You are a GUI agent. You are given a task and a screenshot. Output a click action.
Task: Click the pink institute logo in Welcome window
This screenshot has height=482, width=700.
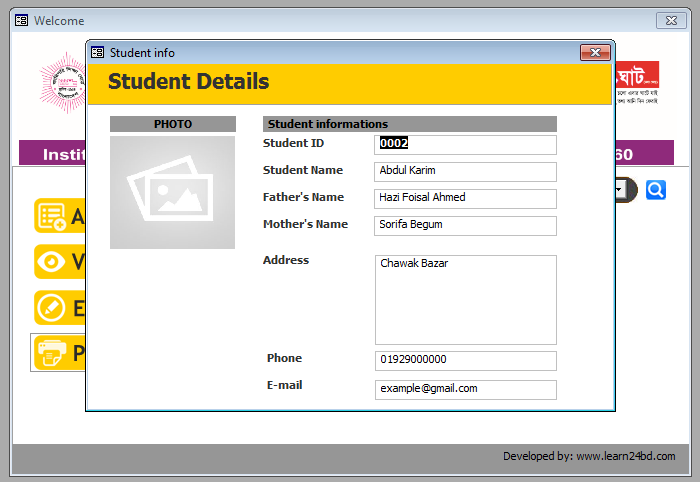[x=62, y=83]
